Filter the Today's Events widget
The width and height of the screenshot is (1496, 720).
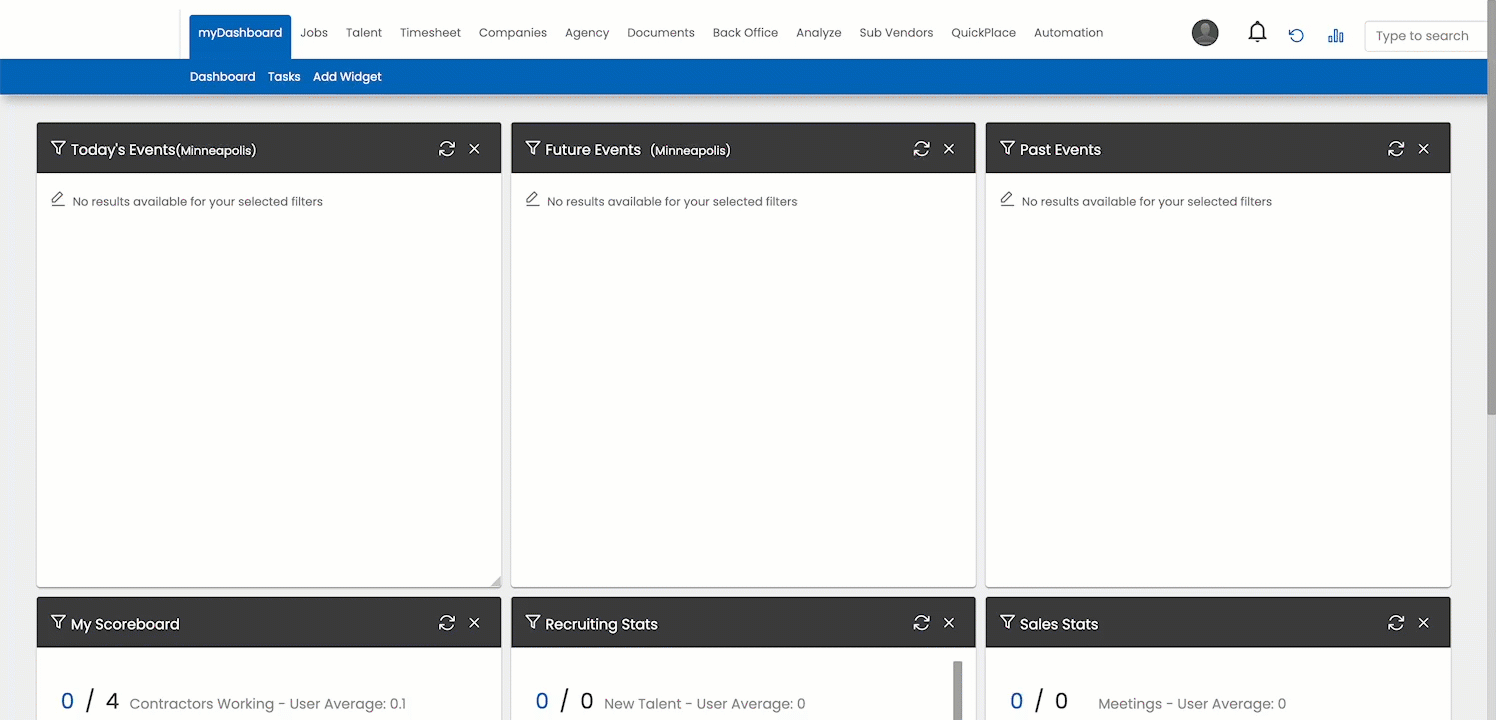click(58, 148)
